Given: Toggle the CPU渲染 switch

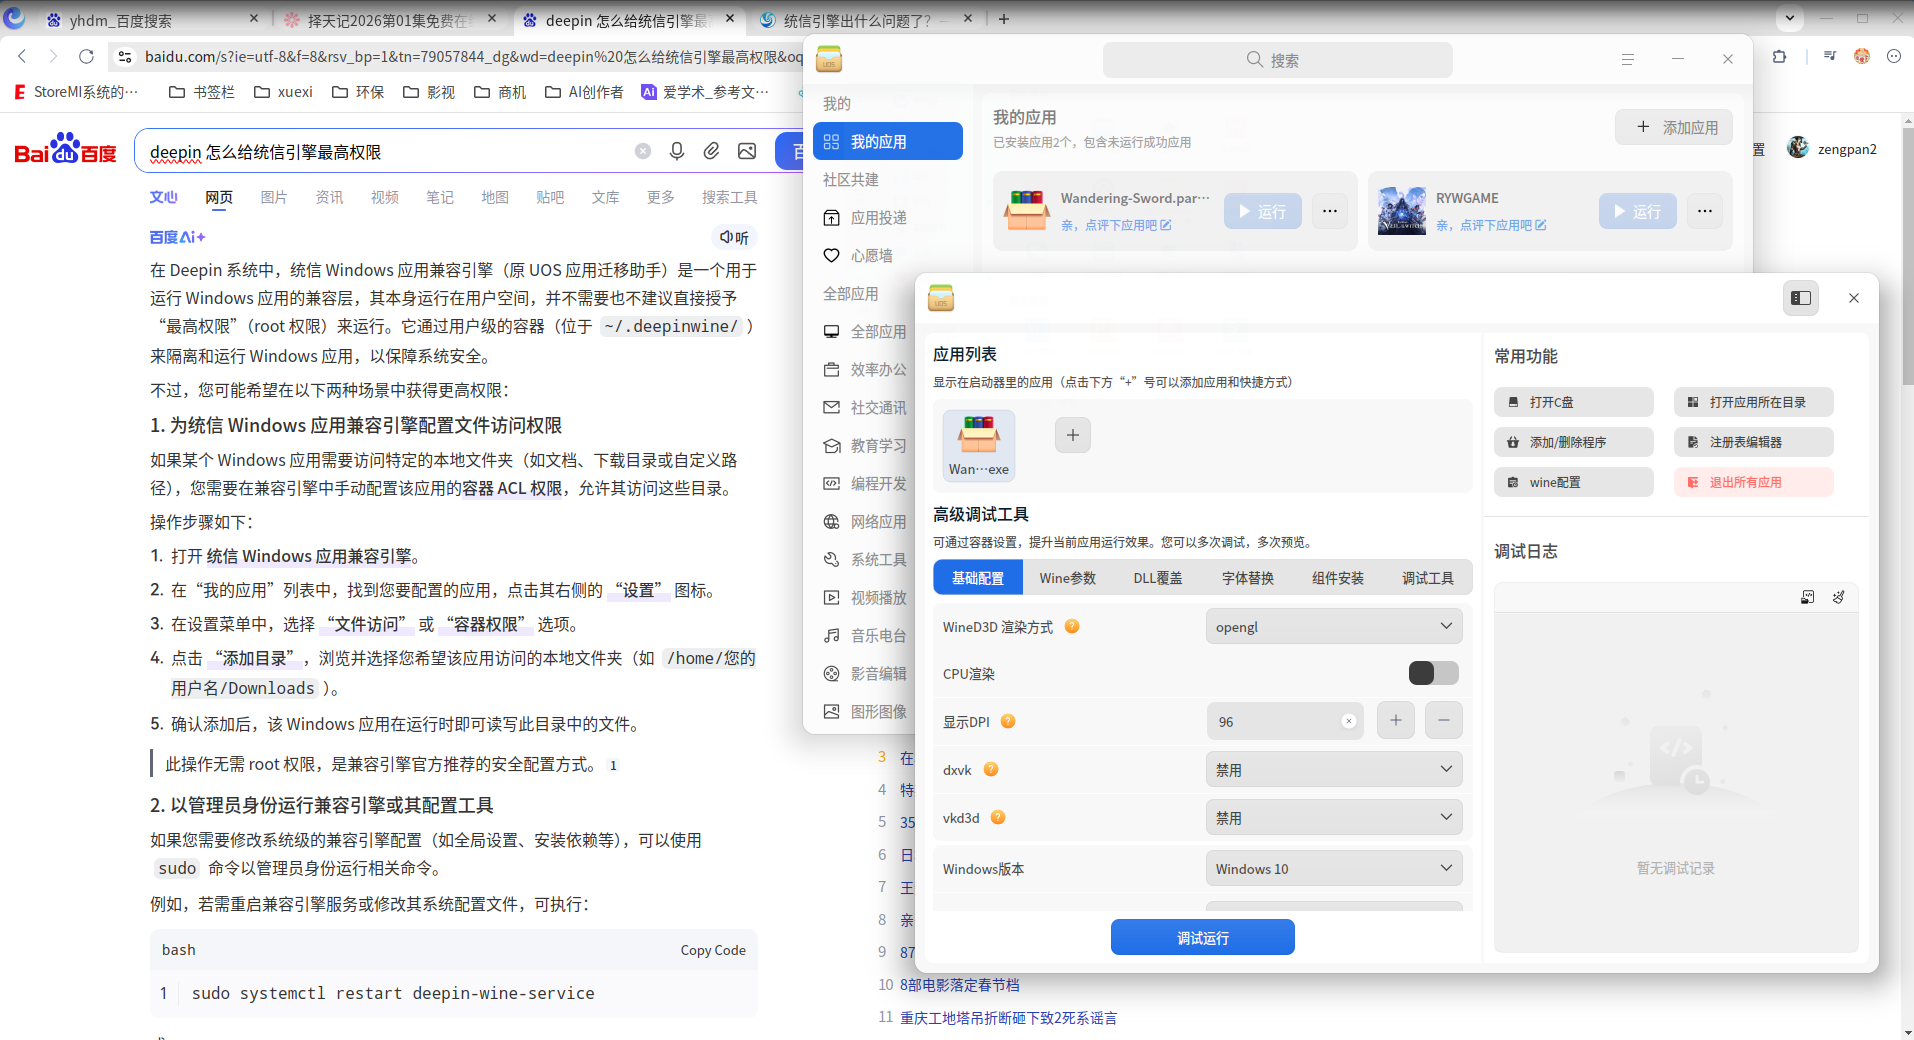Looking at the screenshot, I should tap(1433, 673).
